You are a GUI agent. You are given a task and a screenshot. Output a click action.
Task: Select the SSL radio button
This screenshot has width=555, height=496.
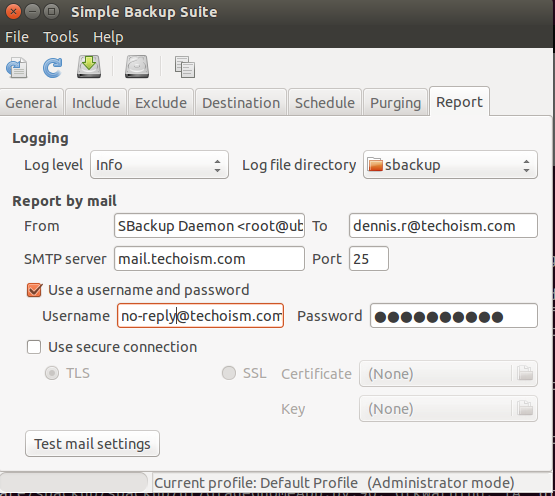point(229,373)
